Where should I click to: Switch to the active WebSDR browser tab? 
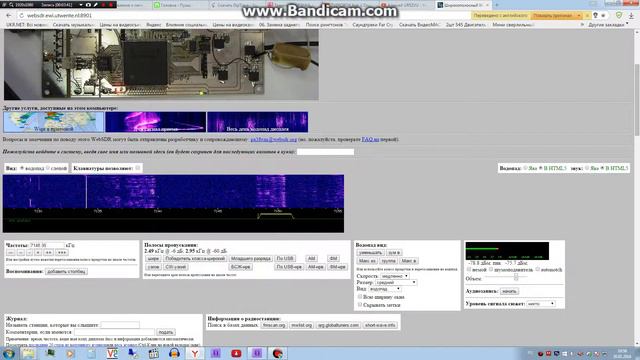(x=463, y=5)
